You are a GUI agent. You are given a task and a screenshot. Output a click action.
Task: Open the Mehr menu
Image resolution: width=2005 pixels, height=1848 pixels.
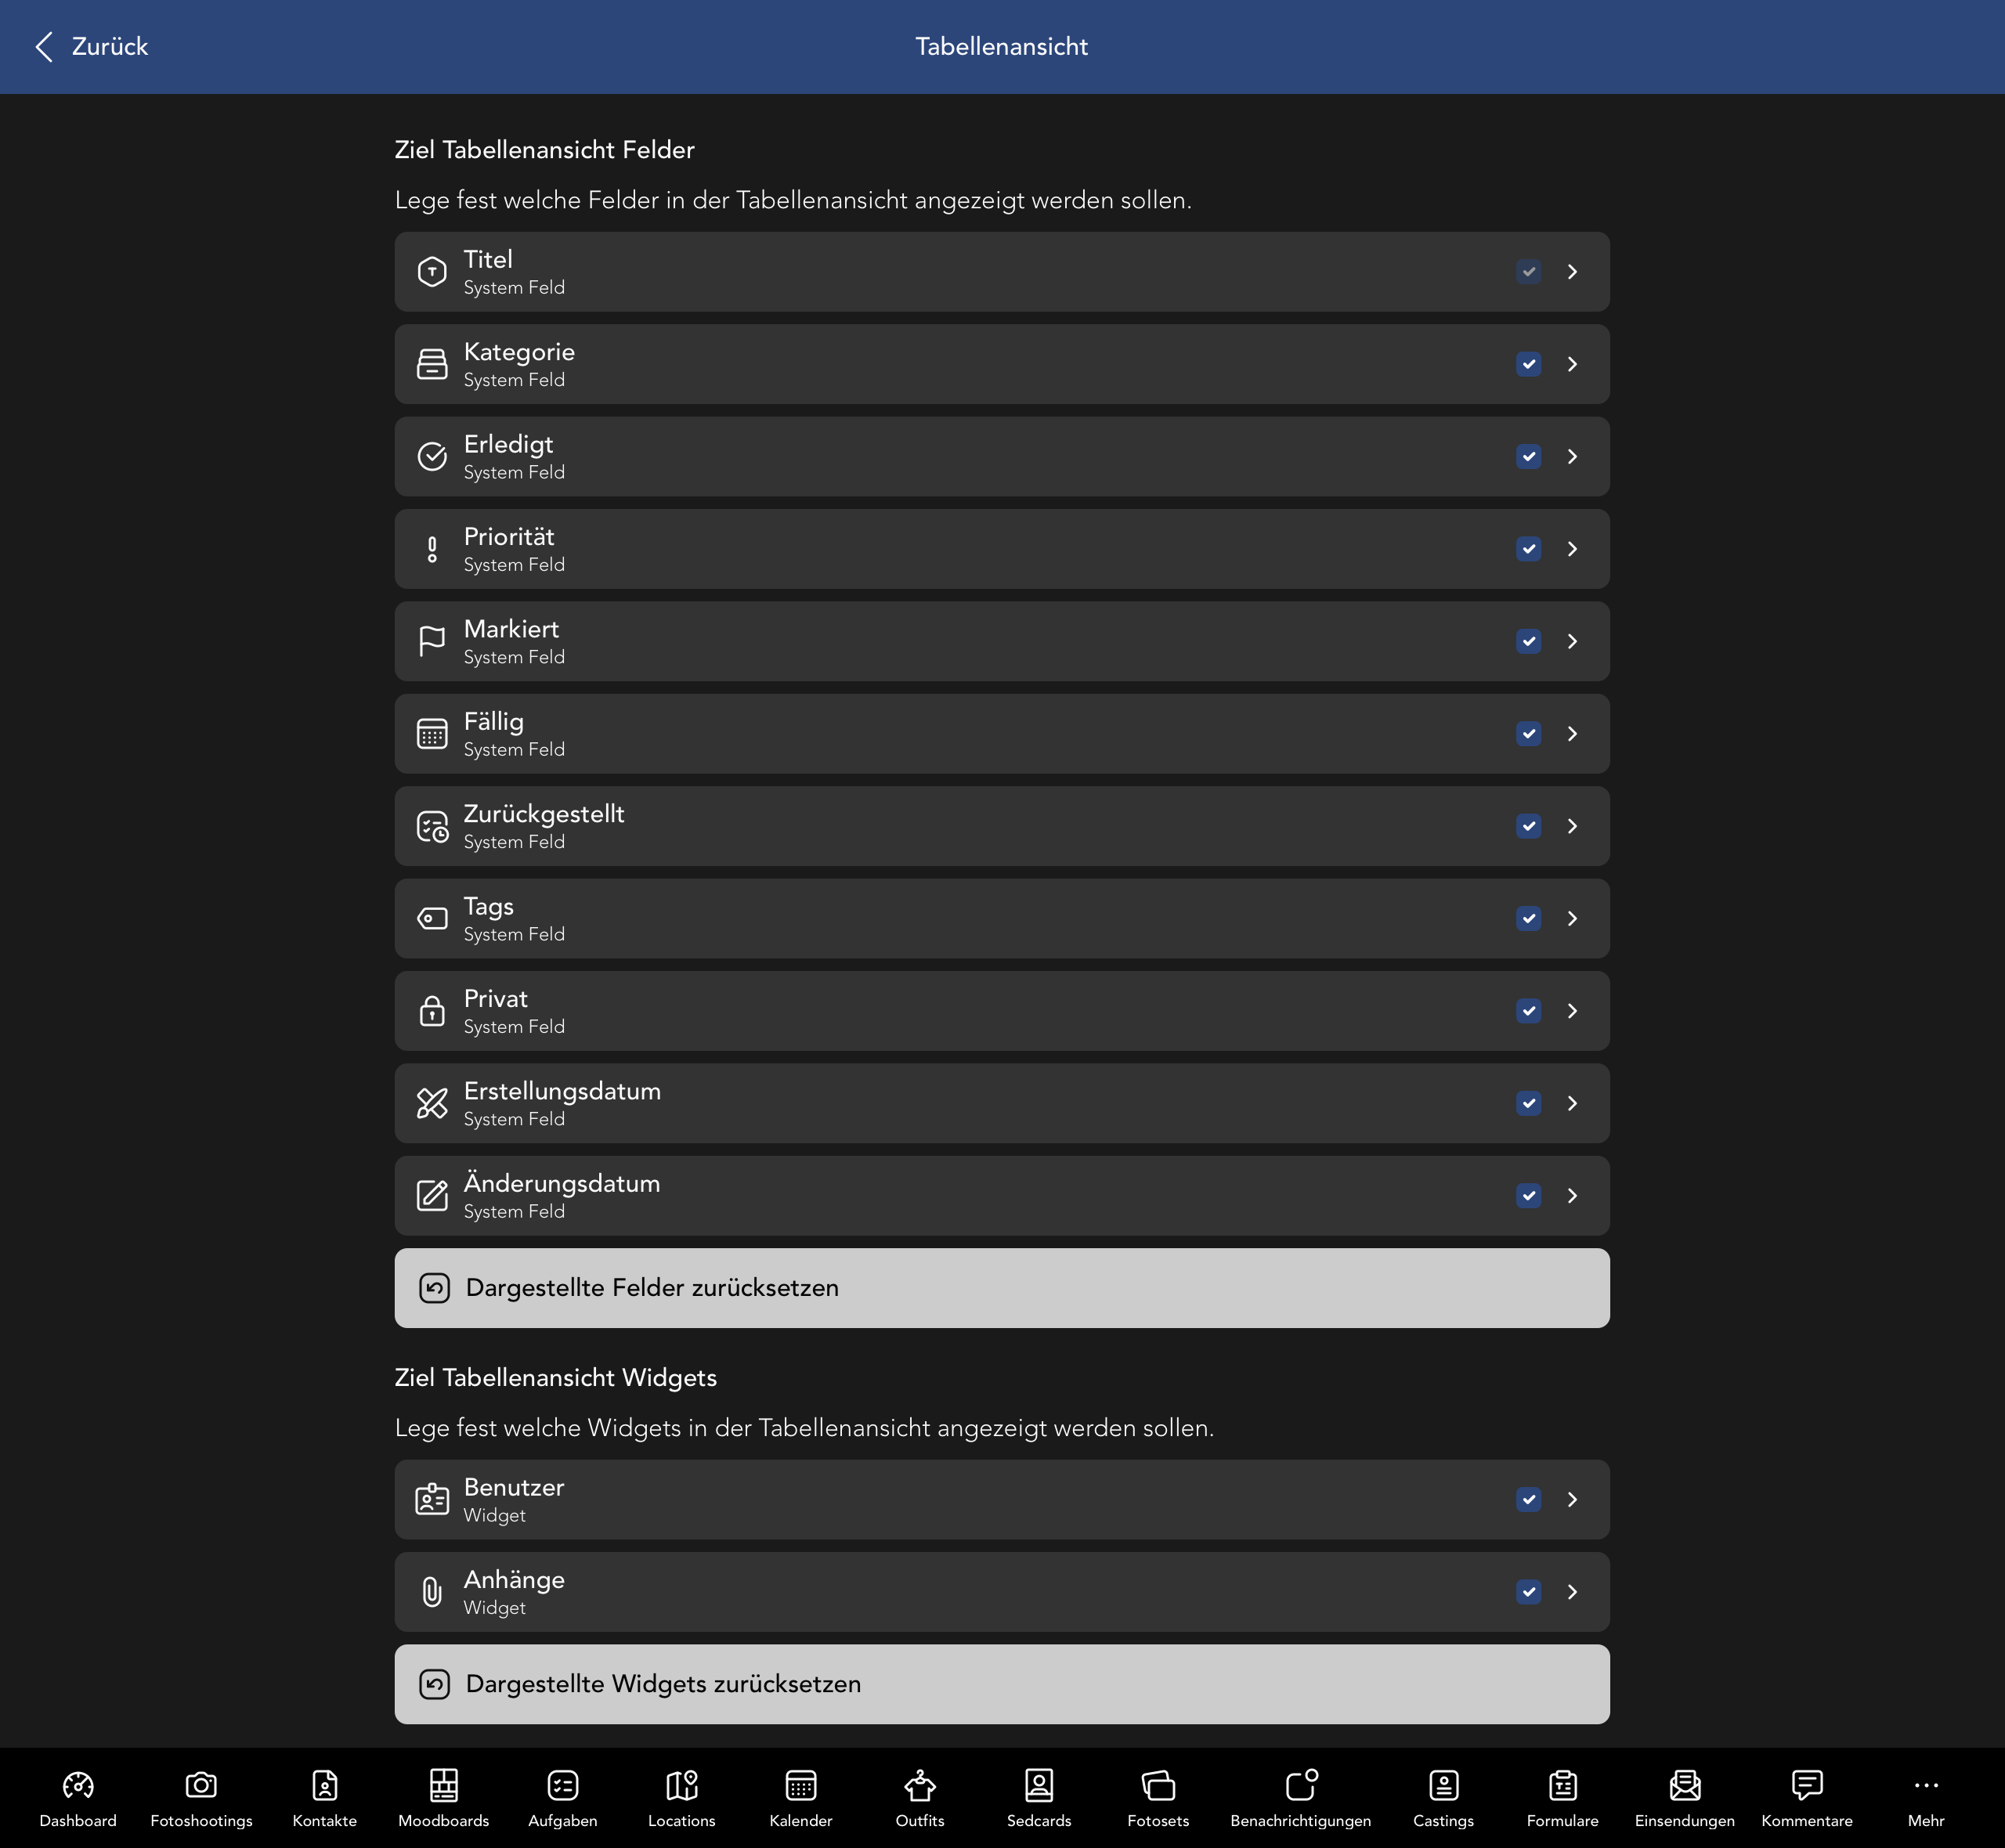click(1925, 1795)
